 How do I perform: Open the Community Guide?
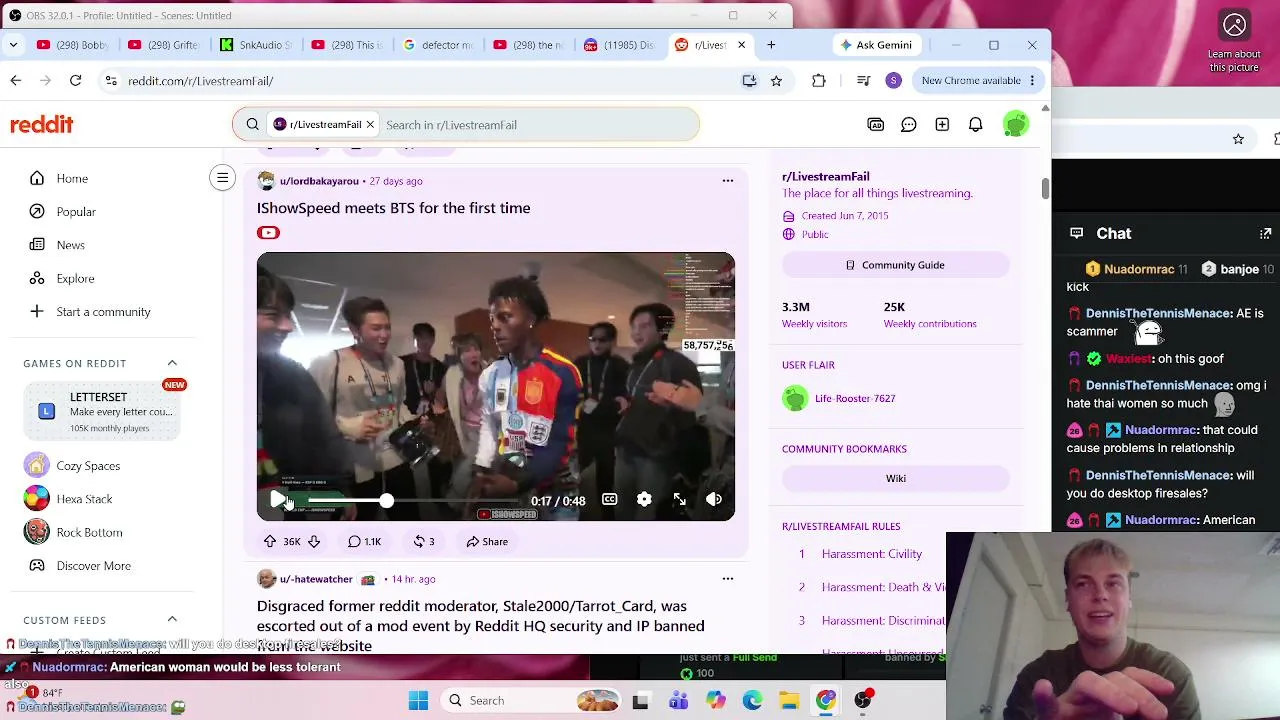coord(896,265)
